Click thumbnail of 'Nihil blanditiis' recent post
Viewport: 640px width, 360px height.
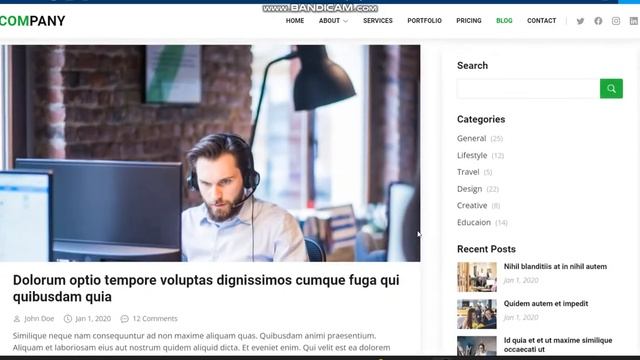pyautogui.click(x=477, y=277)
